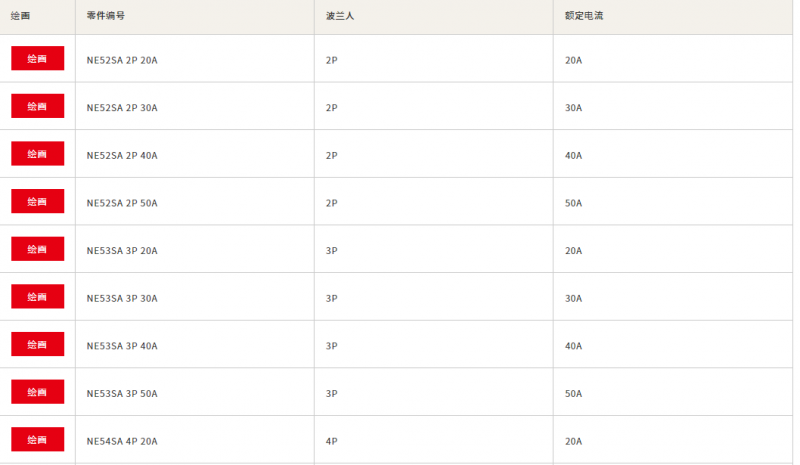Open drawing for NE53SA 3P 50A
The image size is (800, 465).
pyautogui.click(x=38, y=392)
